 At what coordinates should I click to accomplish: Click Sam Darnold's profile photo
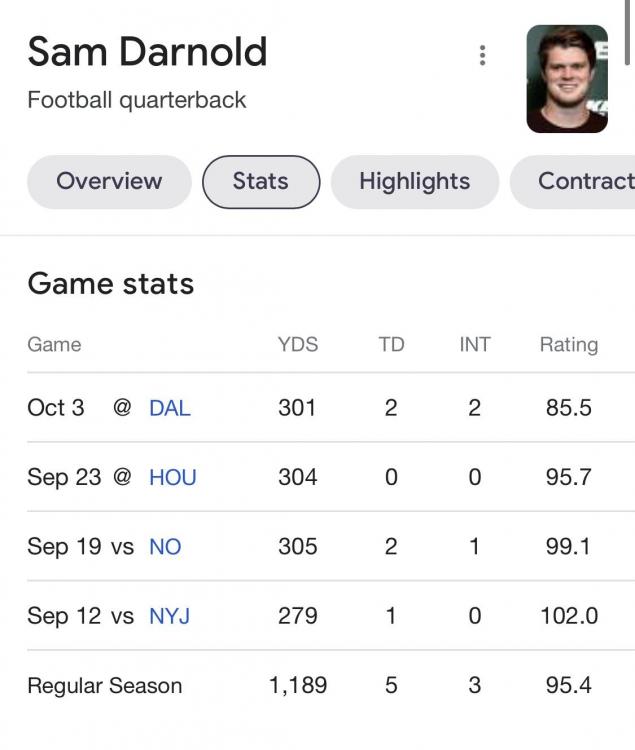pos(567,79)
